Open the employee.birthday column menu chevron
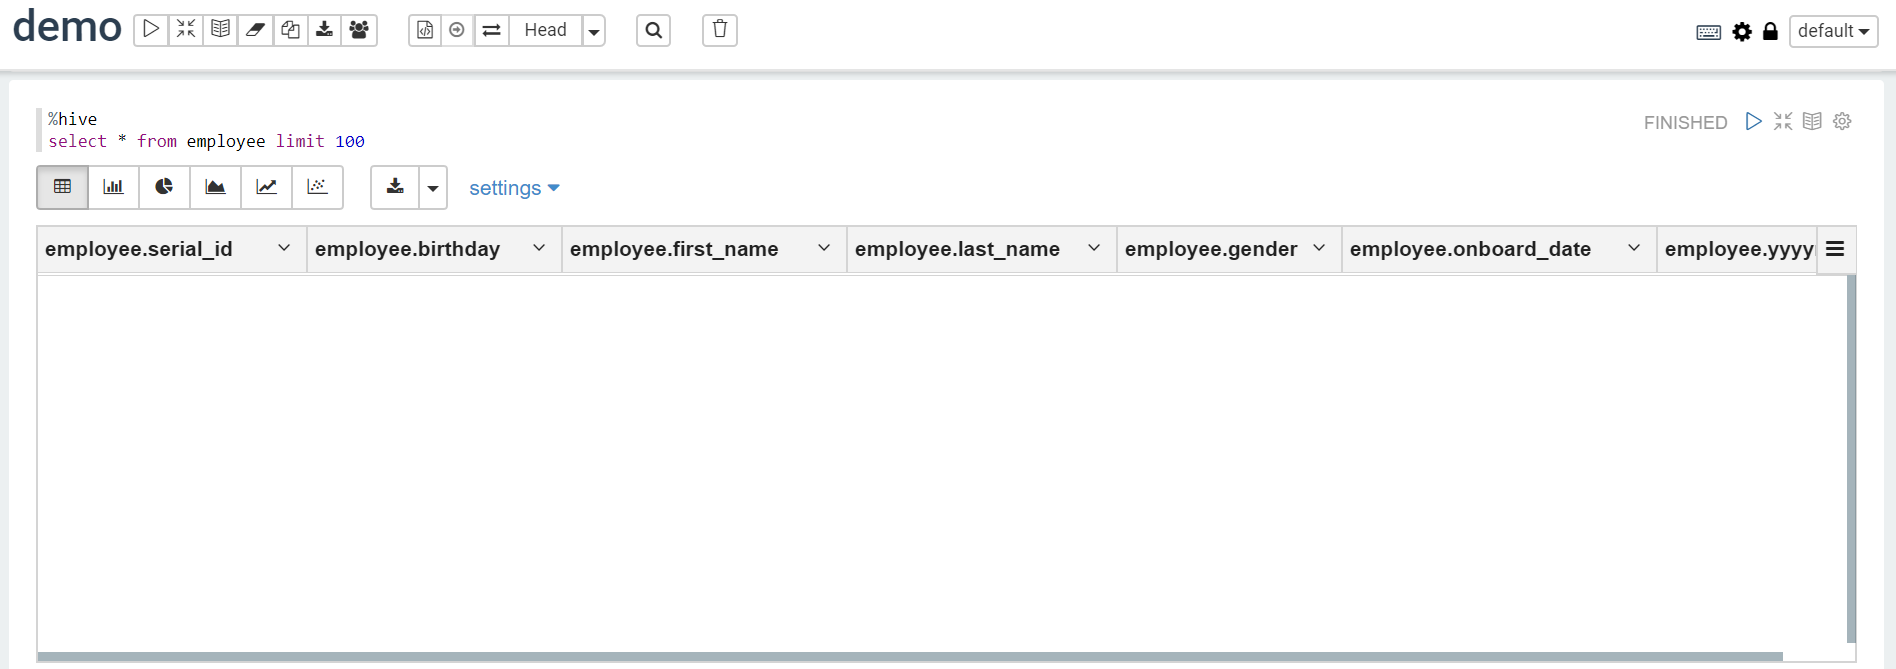Viewport: 1896px width, 669px height. click(539, 248)
